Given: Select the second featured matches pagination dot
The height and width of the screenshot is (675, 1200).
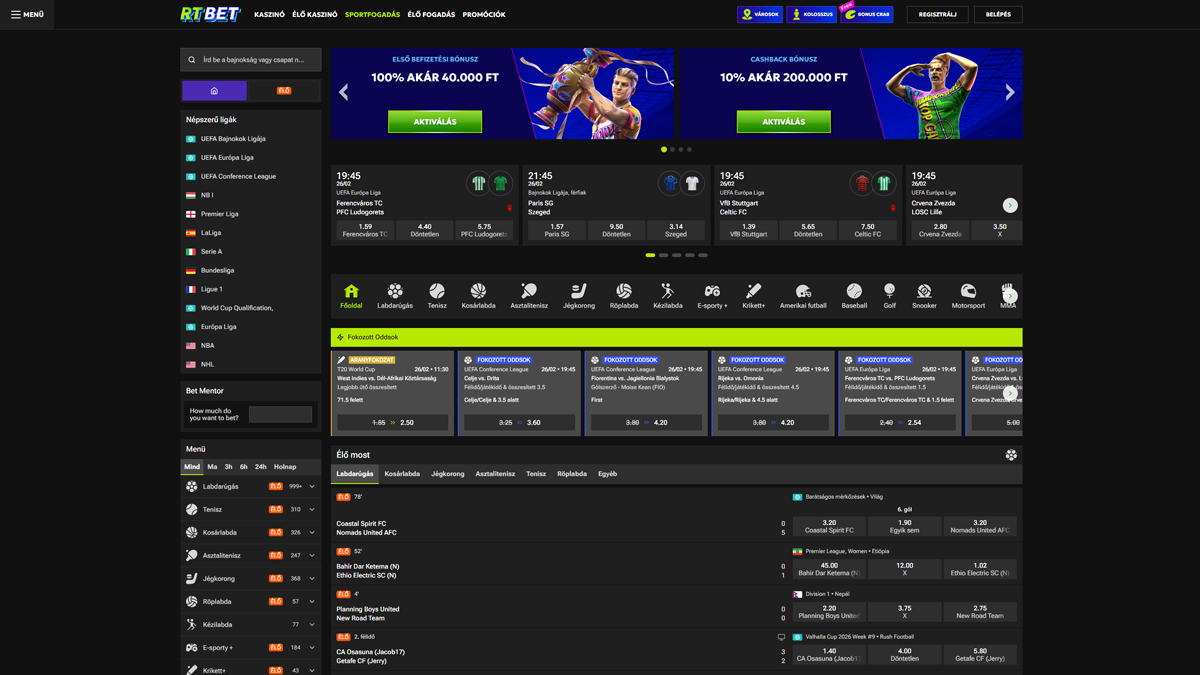Looking at the screenshot, I should pos(663,255).
